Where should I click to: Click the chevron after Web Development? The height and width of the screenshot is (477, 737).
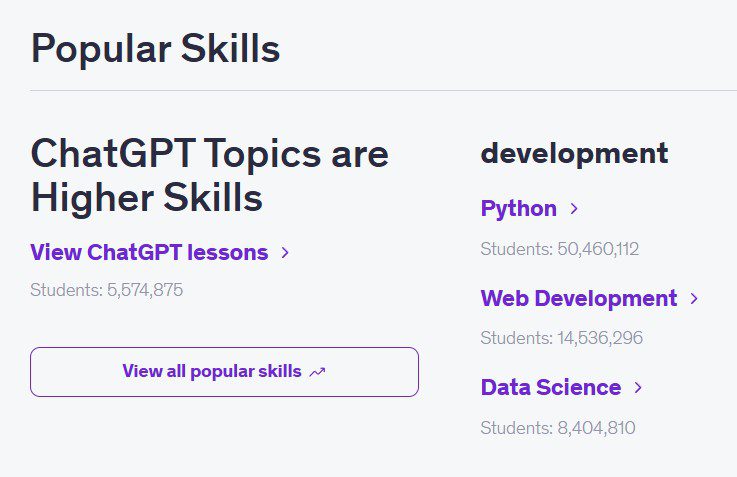[x=694, y=299]
